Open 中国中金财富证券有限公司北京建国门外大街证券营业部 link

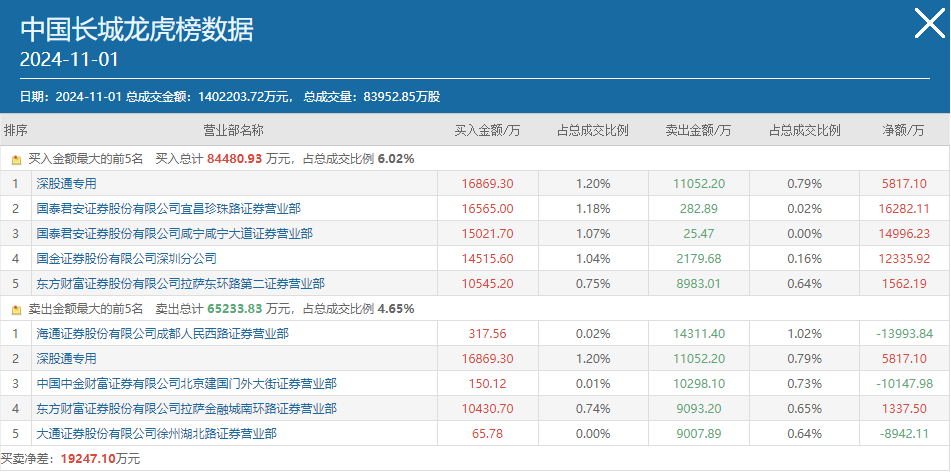[x=186, y=383]
